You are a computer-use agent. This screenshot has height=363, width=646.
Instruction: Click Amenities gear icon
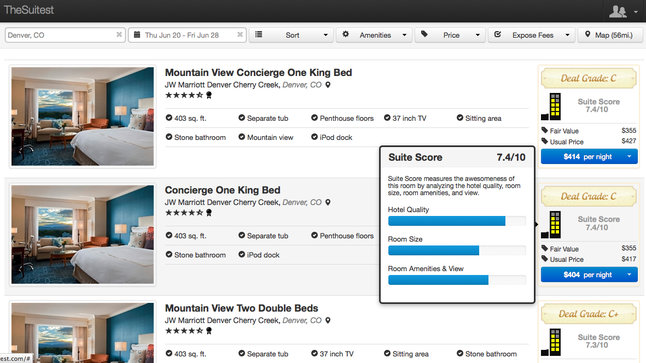pyautogui.click(x=346, y=35)
